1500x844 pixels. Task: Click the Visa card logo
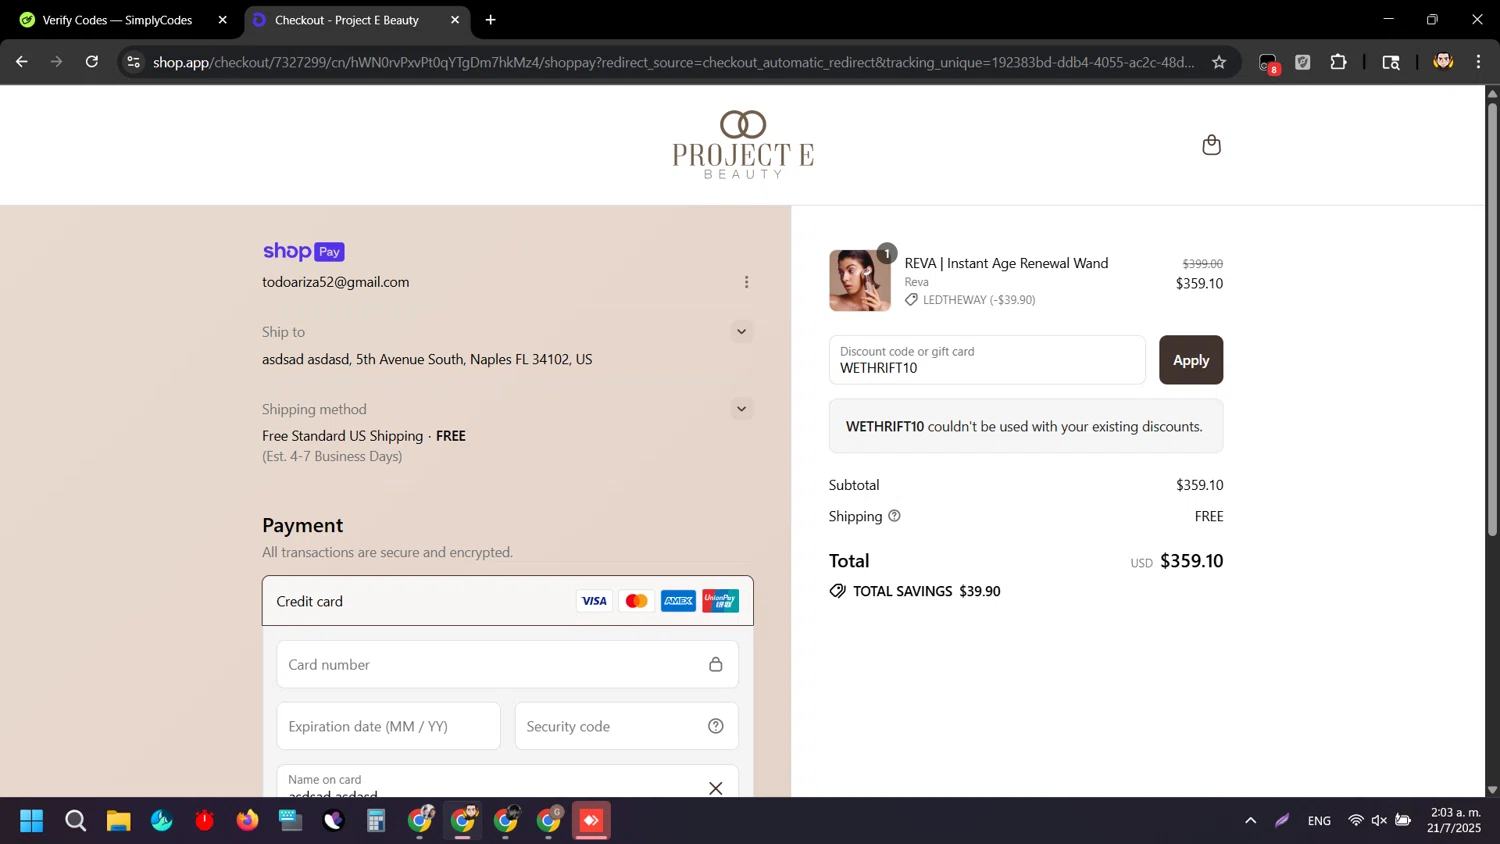(594, 601)
